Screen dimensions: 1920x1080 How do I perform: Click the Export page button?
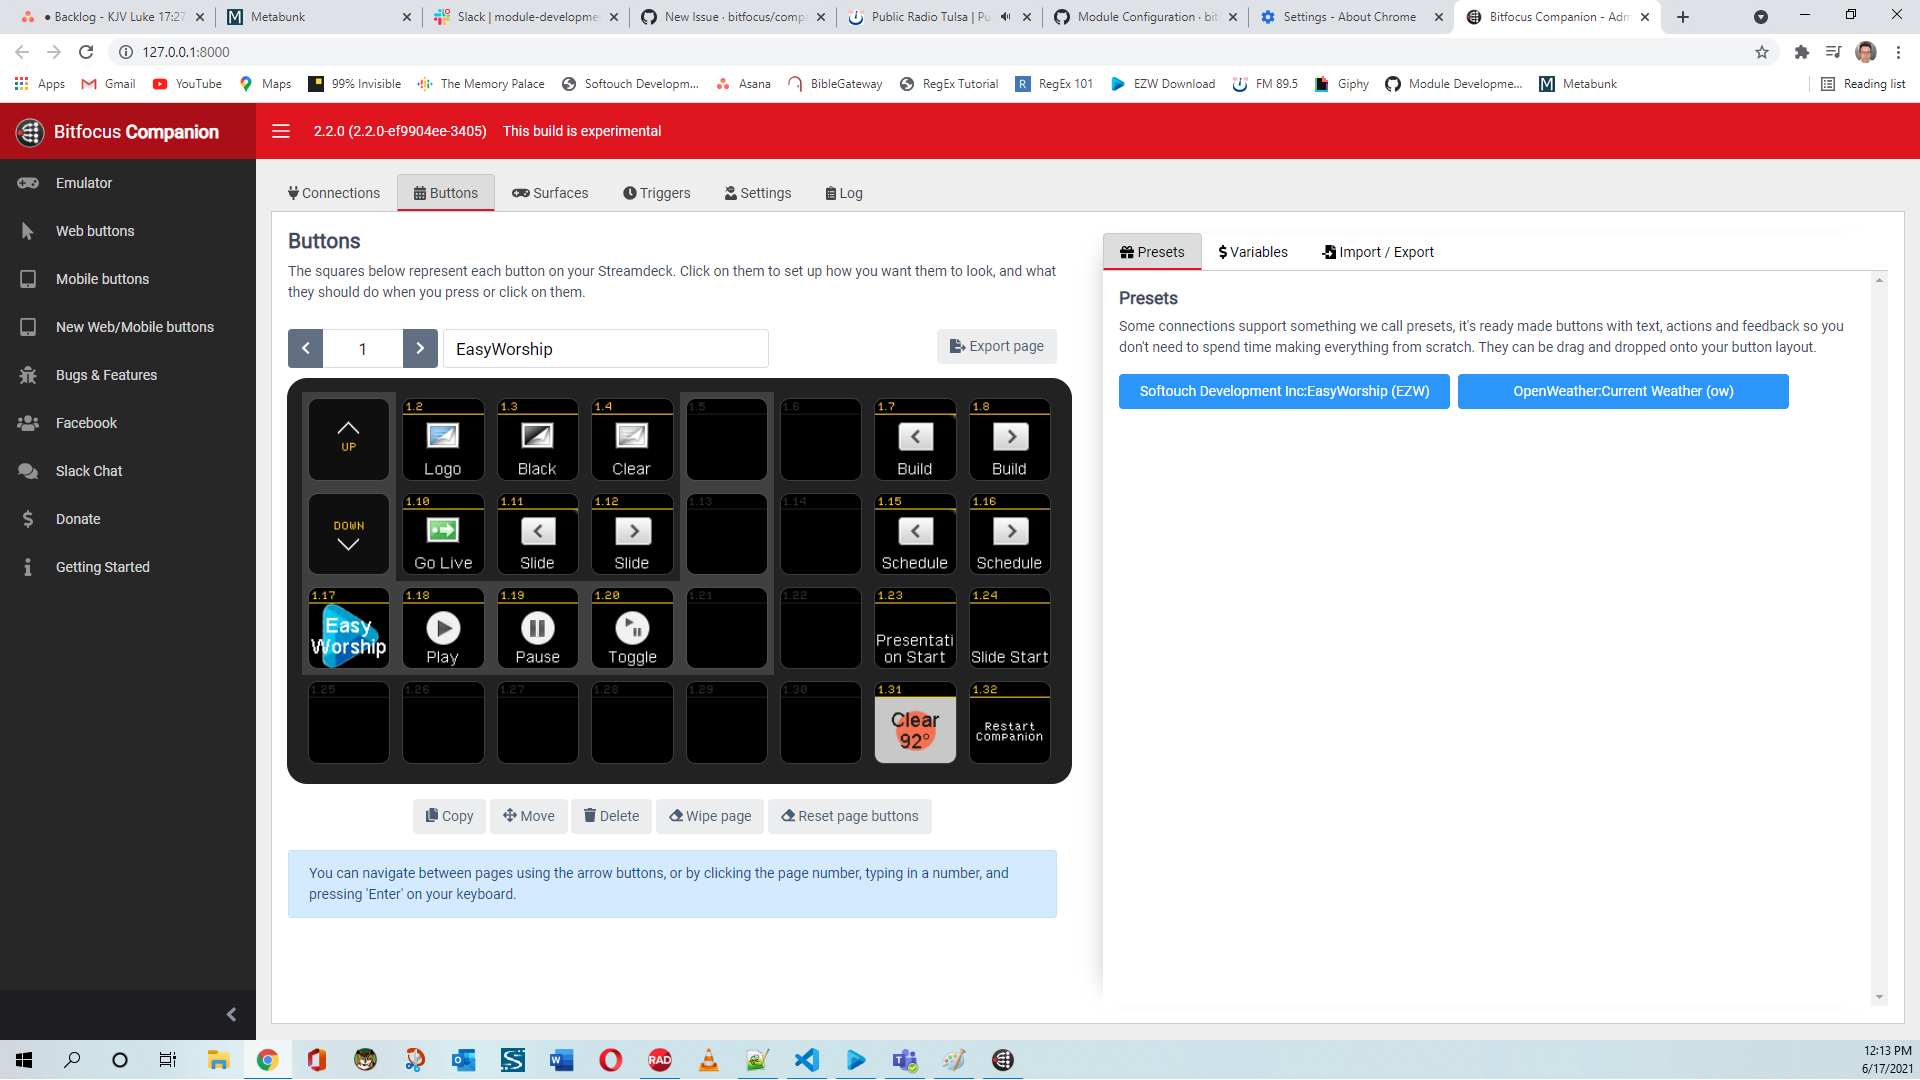click(x=996, y=346)
